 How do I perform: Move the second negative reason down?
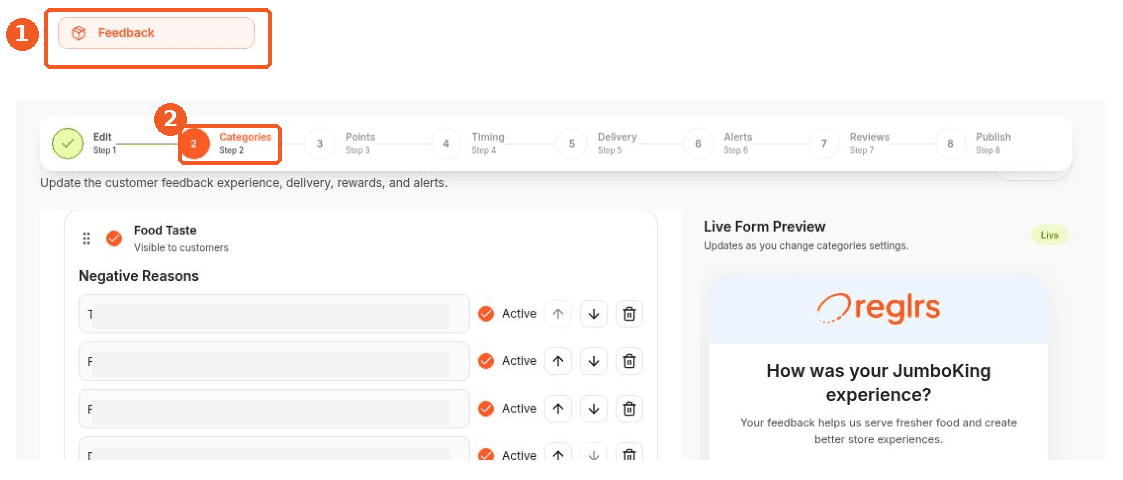(594, 361)
